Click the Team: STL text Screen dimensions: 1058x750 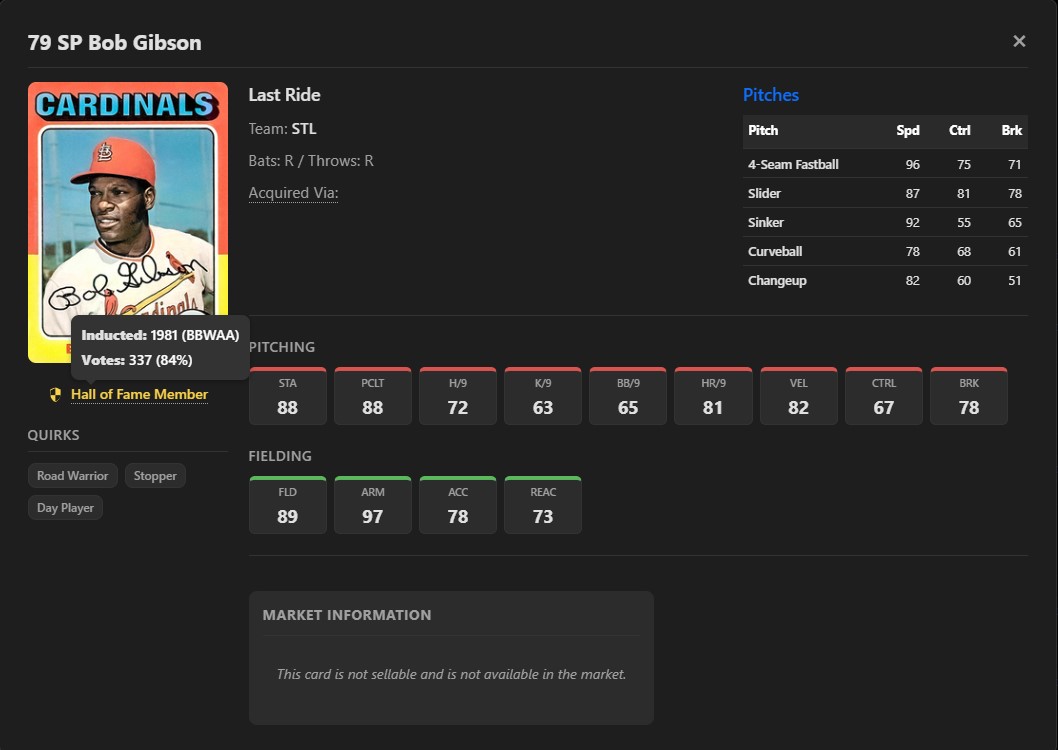[x=282, y=129]
